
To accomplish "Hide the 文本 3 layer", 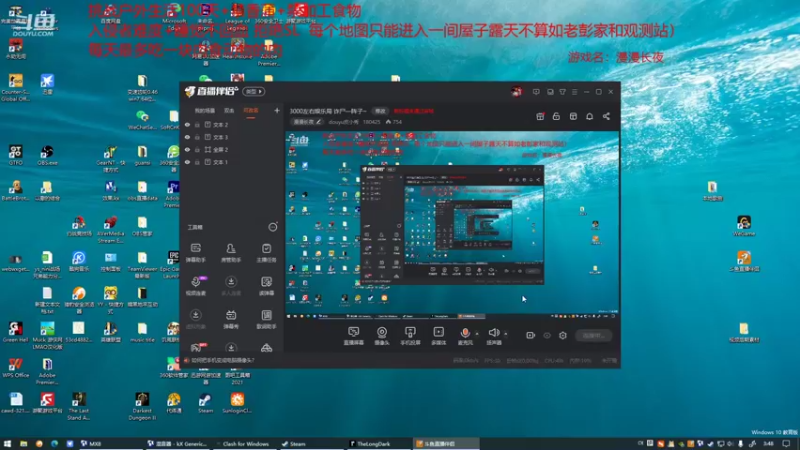I will pyautogui.click(x=187, y=137).
